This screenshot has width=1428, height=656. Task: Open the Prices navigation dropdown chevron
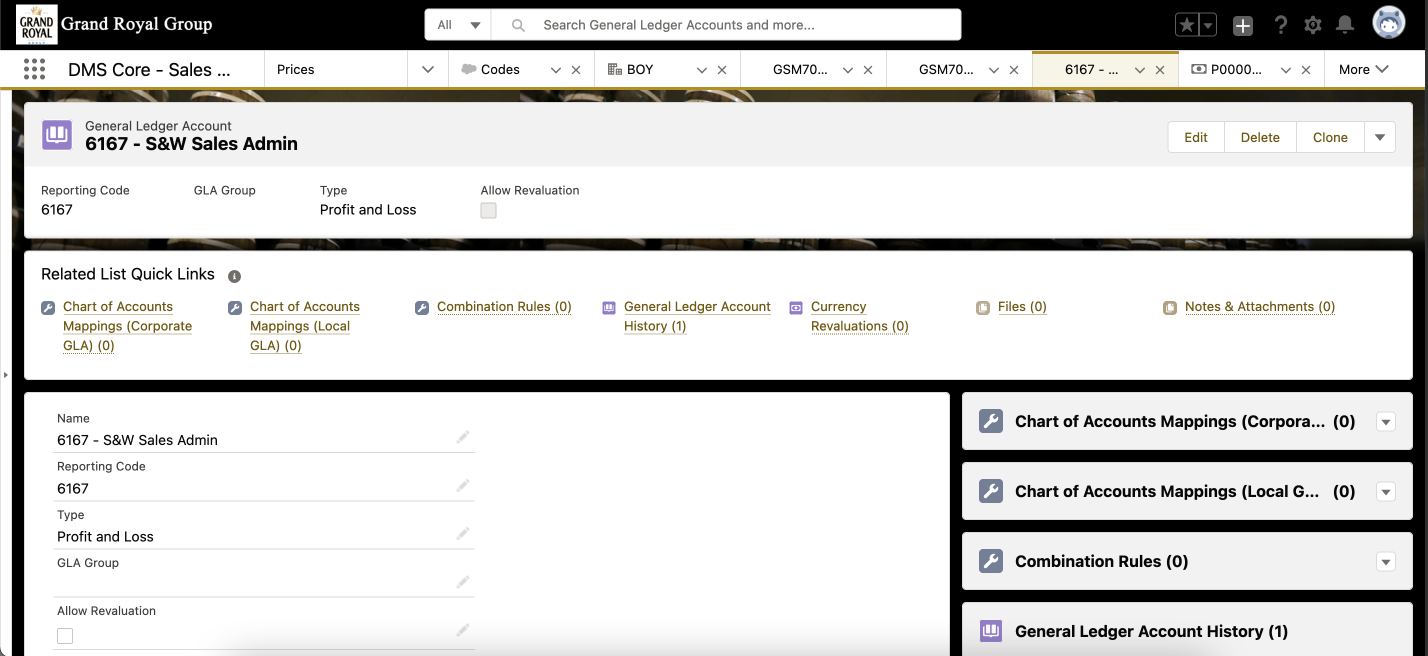coord(428,69)
